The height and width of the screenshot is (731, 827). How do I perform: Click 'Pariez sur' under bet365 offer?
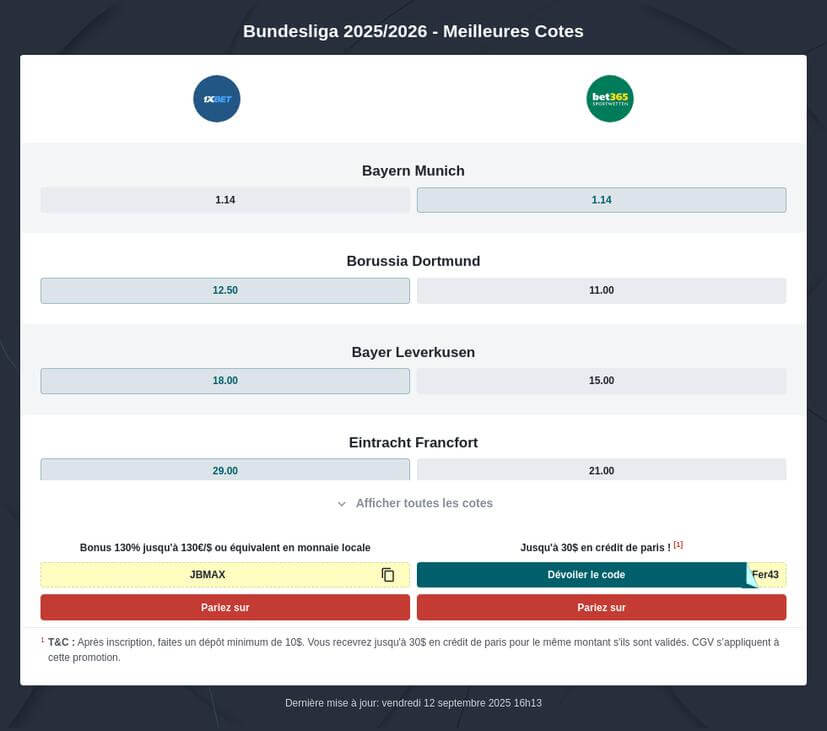(x=601, y=608)
